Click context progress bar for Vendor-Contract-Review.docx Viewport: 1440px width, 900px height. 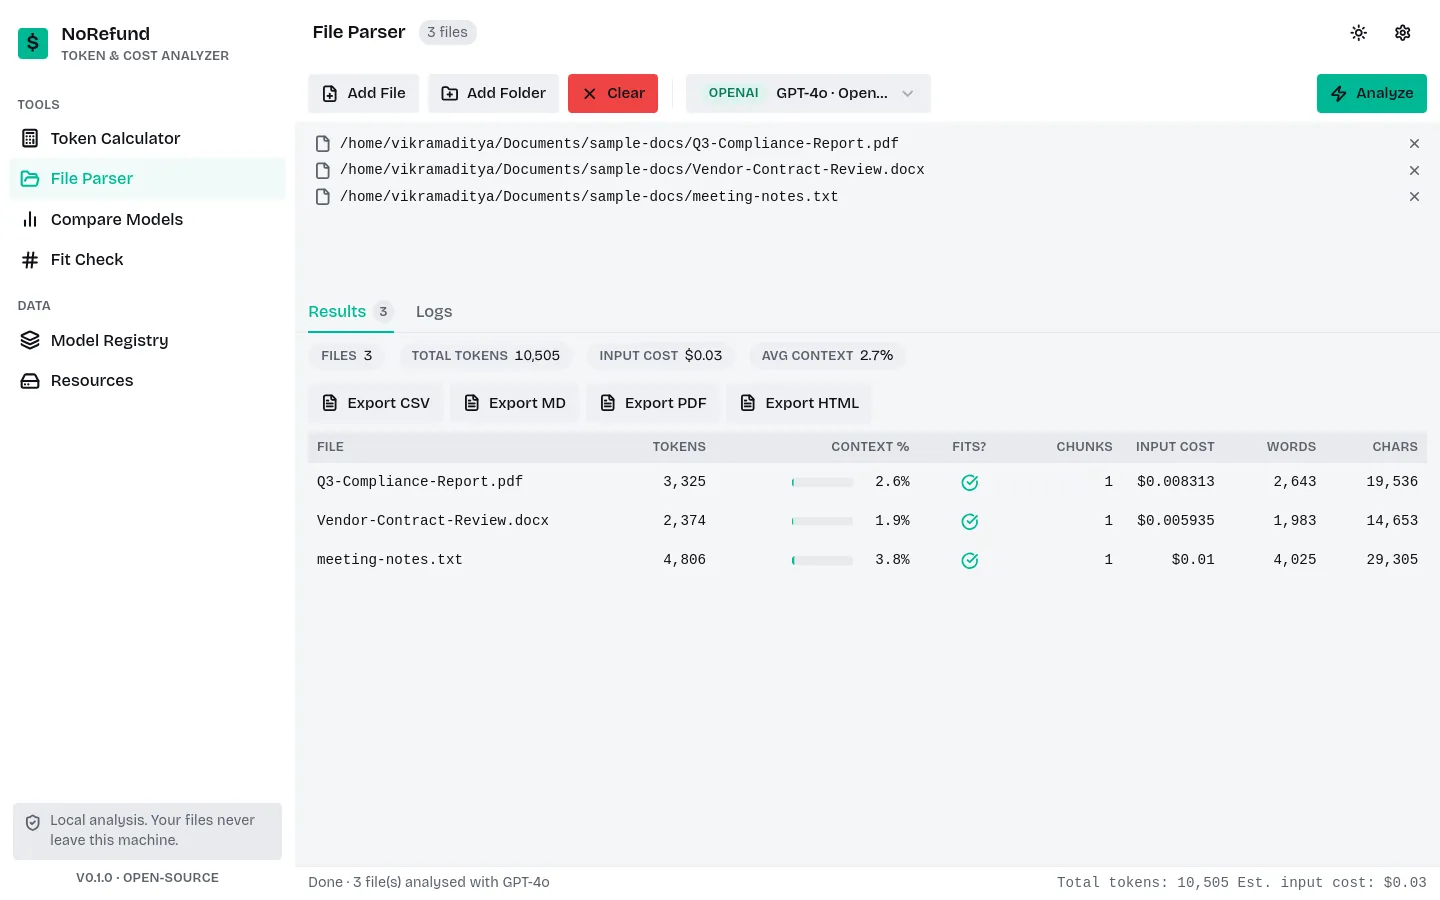(x=822, y=521)
